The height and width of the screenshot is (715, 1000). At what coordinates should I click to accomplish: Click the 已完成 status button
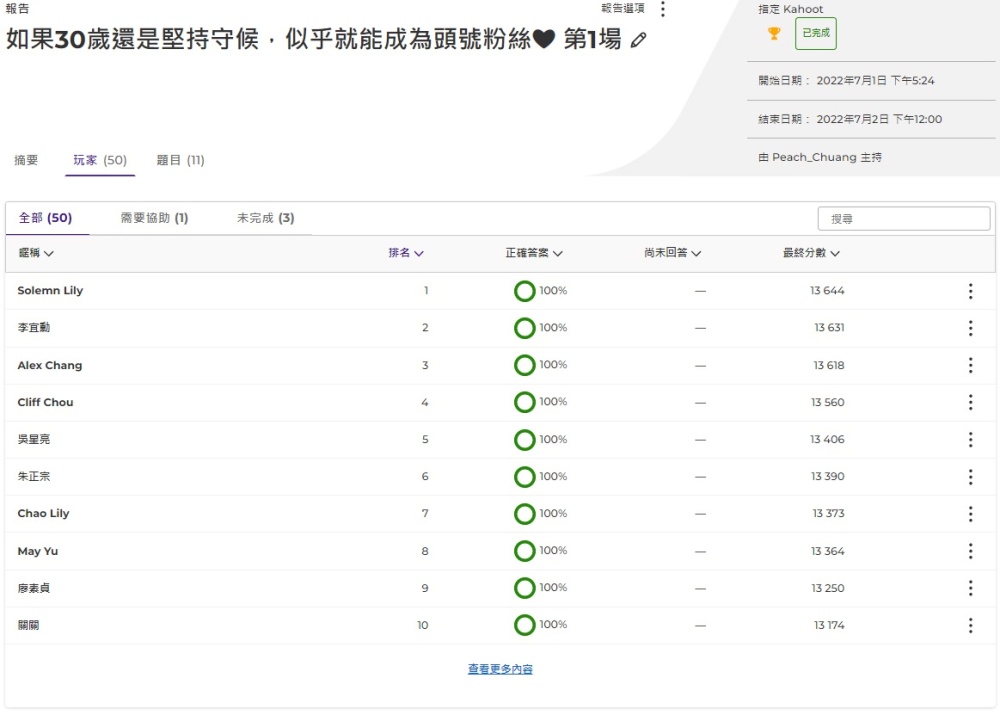point(815,33)
